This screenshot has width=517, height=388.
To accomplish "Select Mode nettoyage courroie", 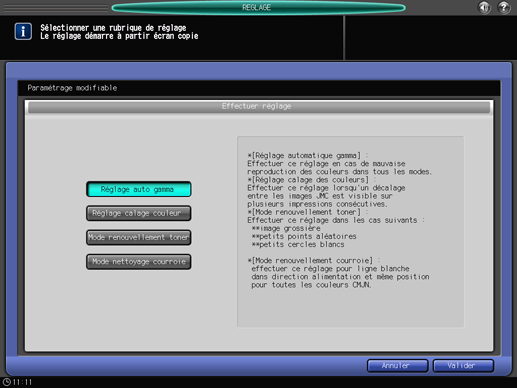I will [x=139, y=262].
